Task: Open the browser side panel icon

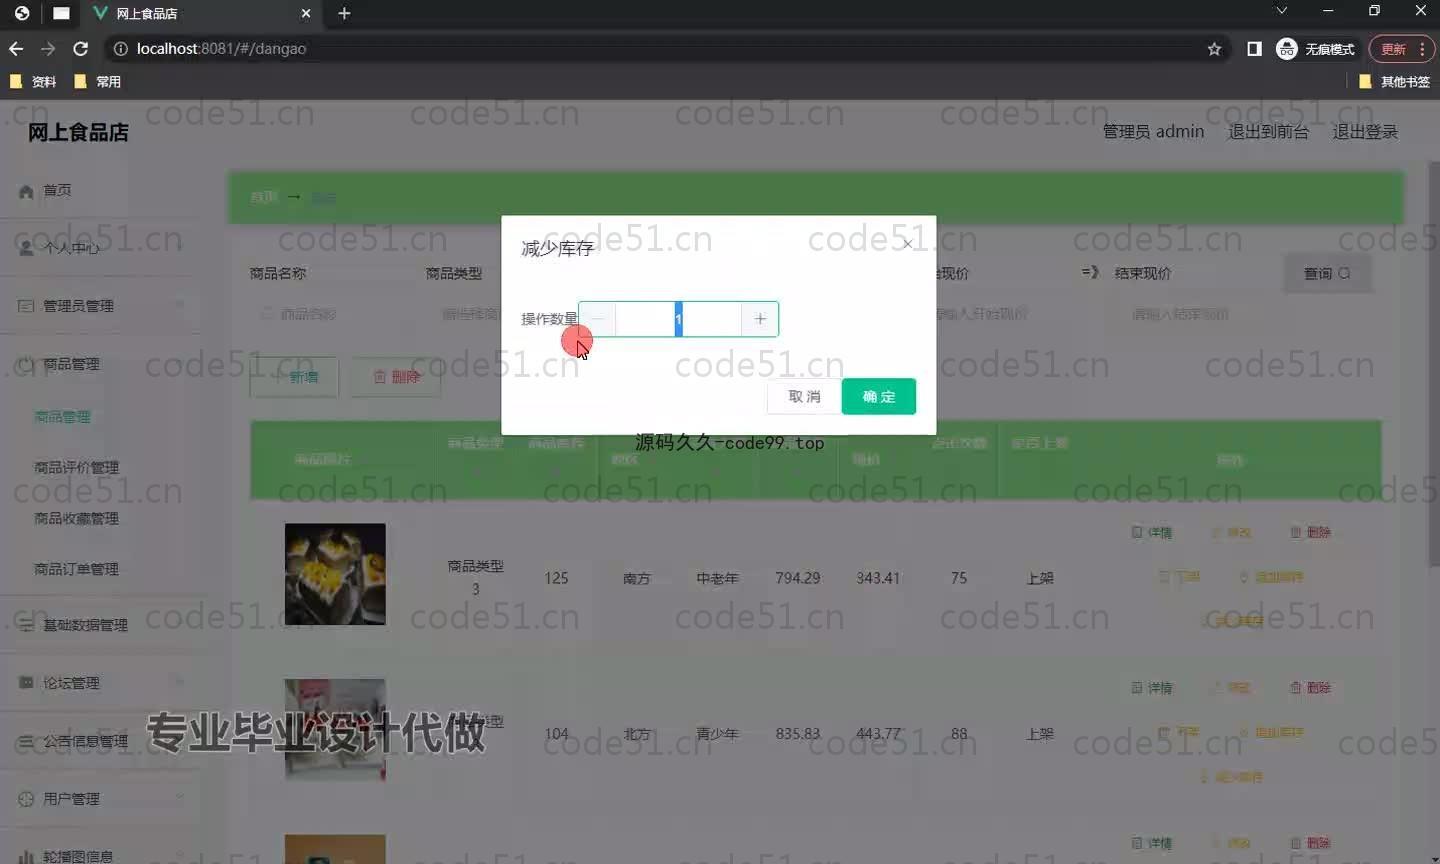Action: (x=1254, y=49)
